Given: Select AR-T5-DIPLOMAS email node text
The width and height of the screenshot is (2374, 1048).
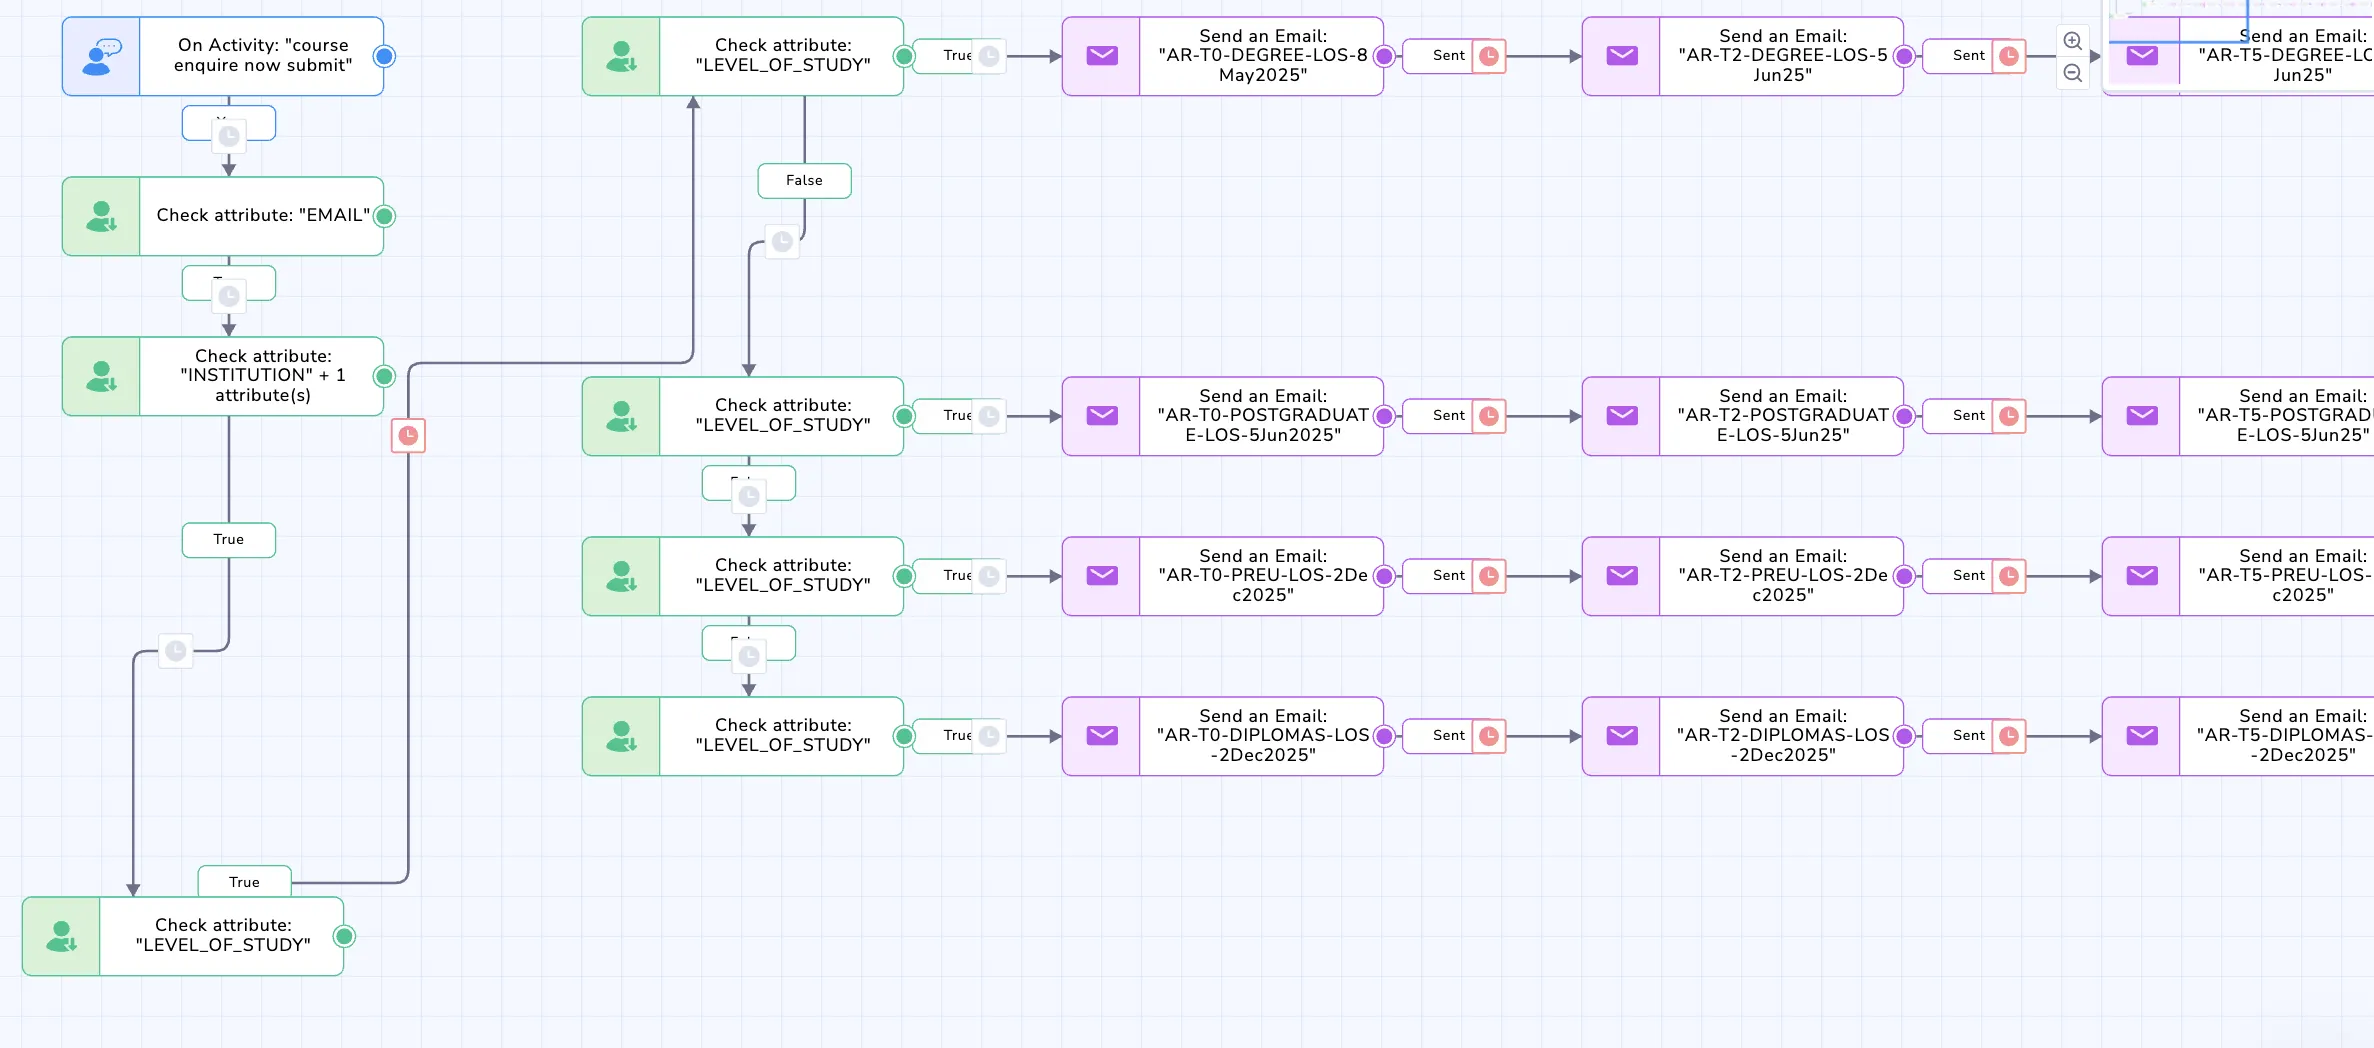Looking at the screenshot, I should (2285, 736).
